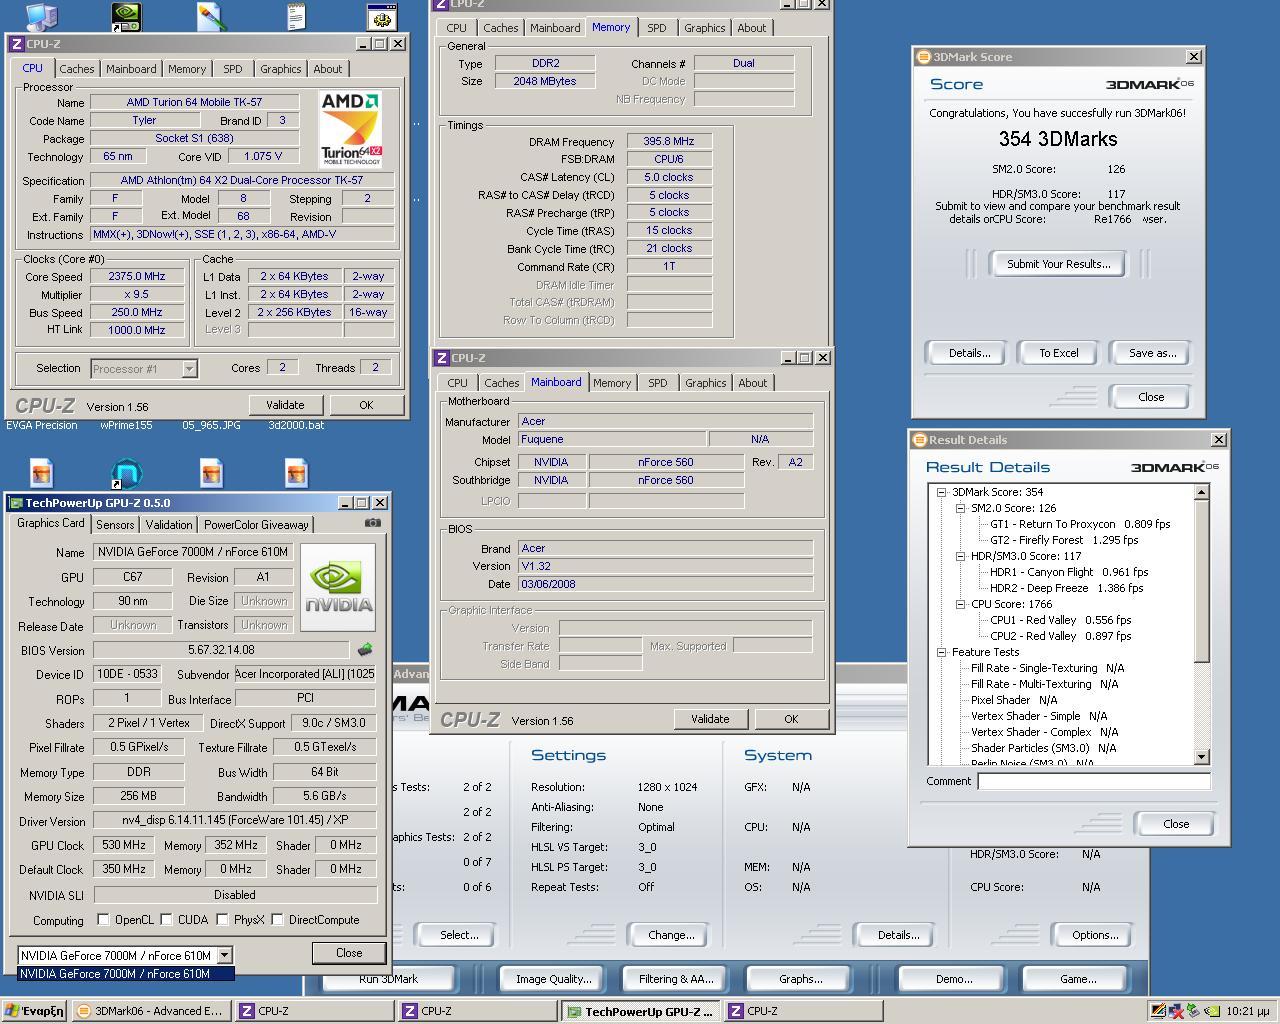Click the BIOS save chip icon in GPU-Z
Image resolution: width=1280 pixels, height=1024 pixels.
point(365,650)
